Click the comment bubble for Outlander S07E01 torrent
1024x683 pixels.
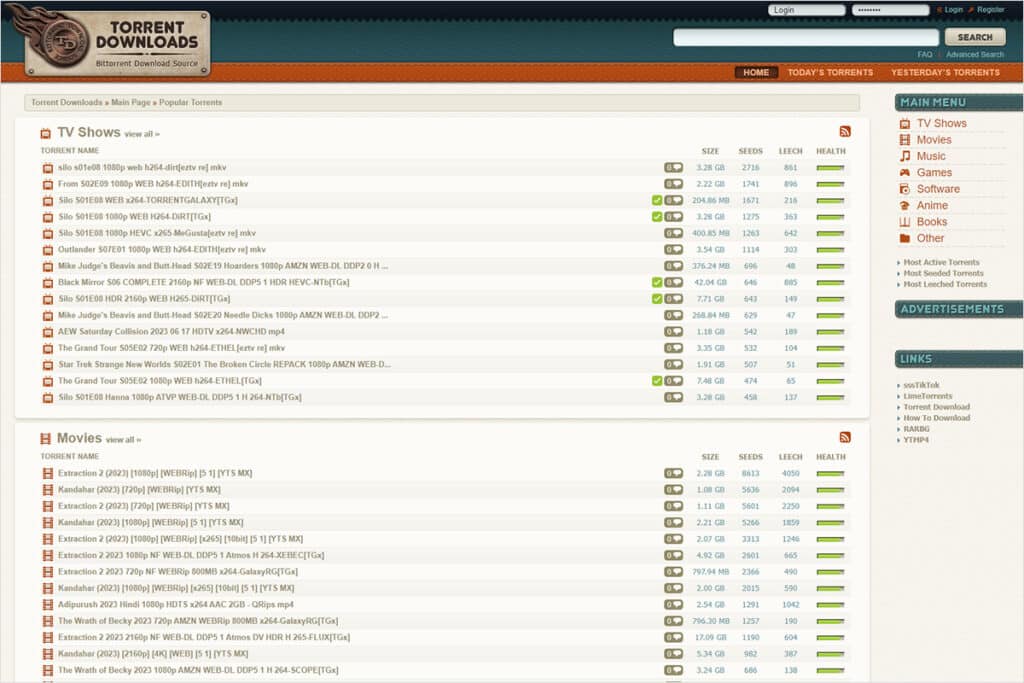point(674,250)
